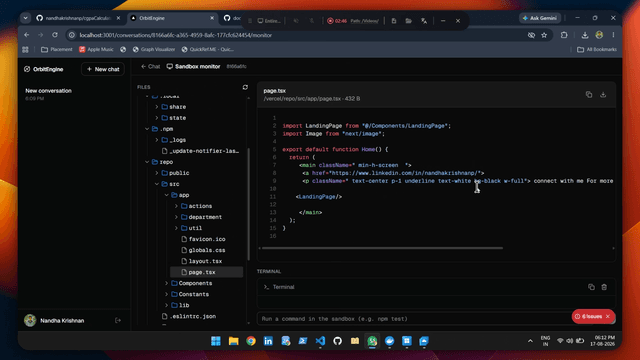Toggle the recorder's microphone
The width and height of the screenshot is (640, 360).
[x=311, y=21]
